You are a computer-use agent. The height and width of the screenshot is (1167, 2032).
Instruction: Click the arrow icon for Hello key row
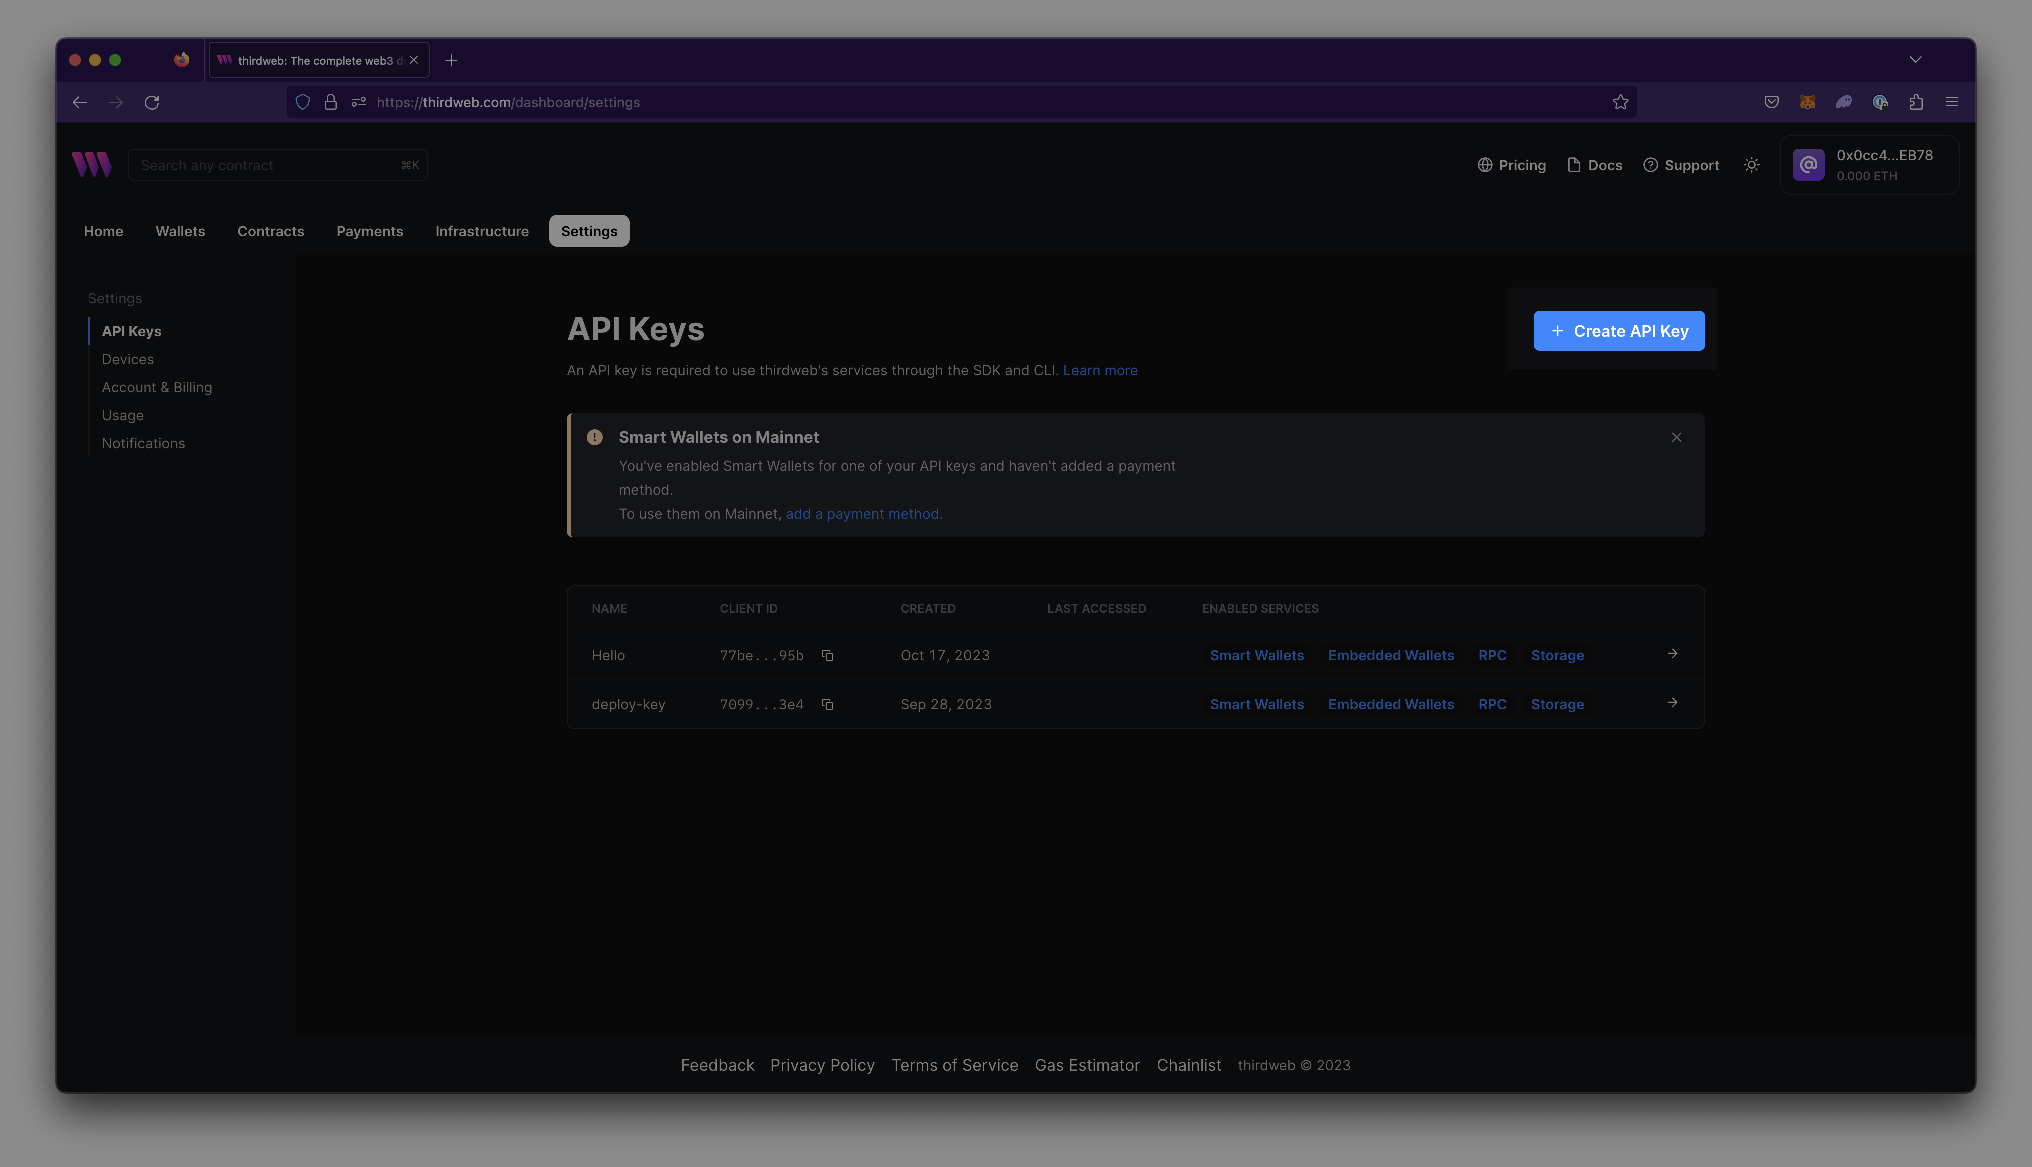pos(1672,653)
